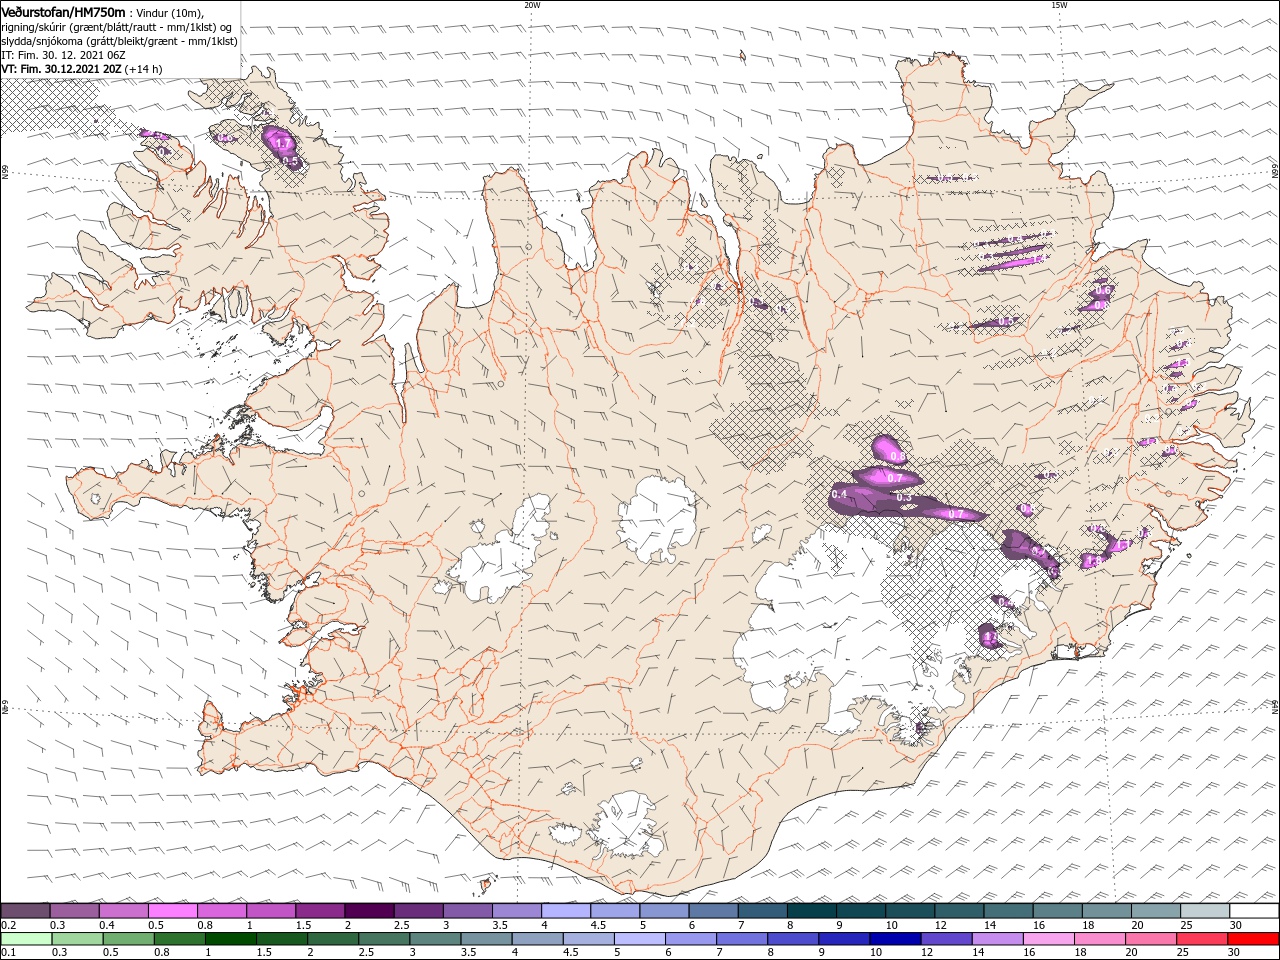Click the top legend swatch between 6 and 7
The height and width of the screenshot is (960, 1280).
point(713,911)
